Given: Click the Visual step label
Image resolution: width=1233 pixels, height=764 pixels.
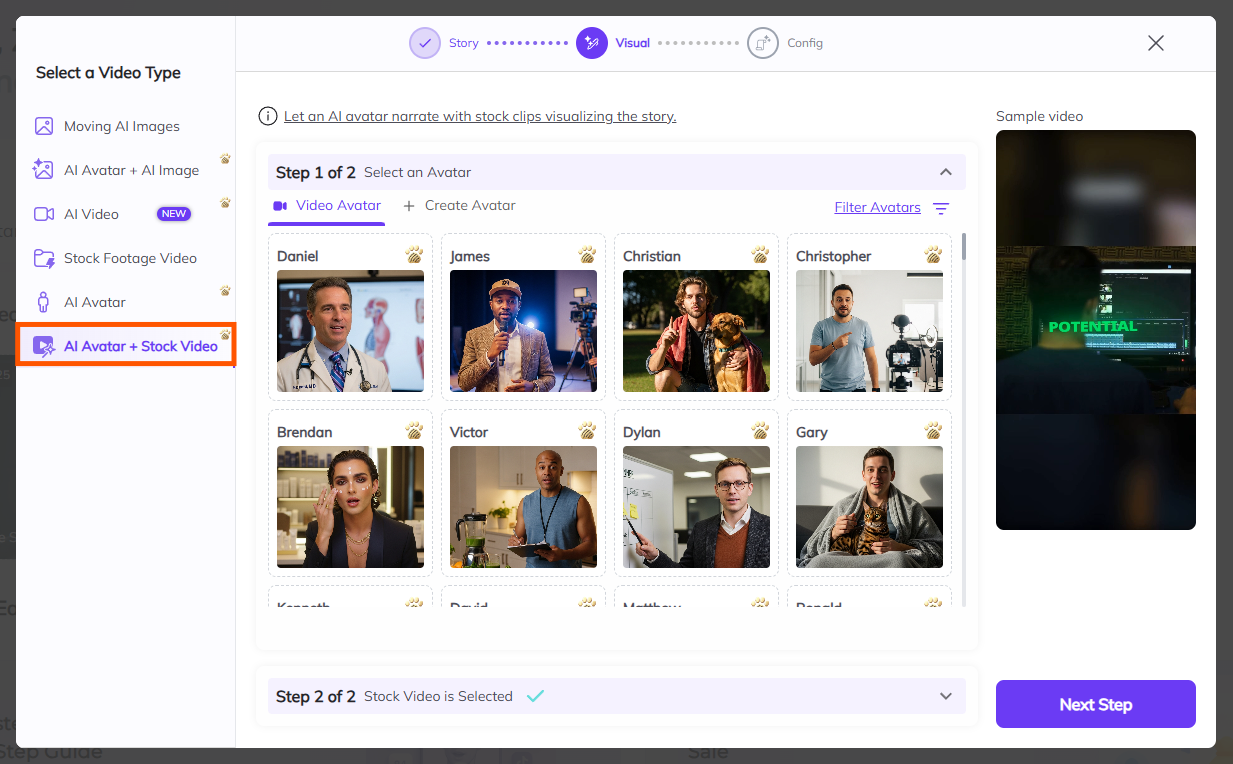Looking at the screenshot, I should coord(632,43).
